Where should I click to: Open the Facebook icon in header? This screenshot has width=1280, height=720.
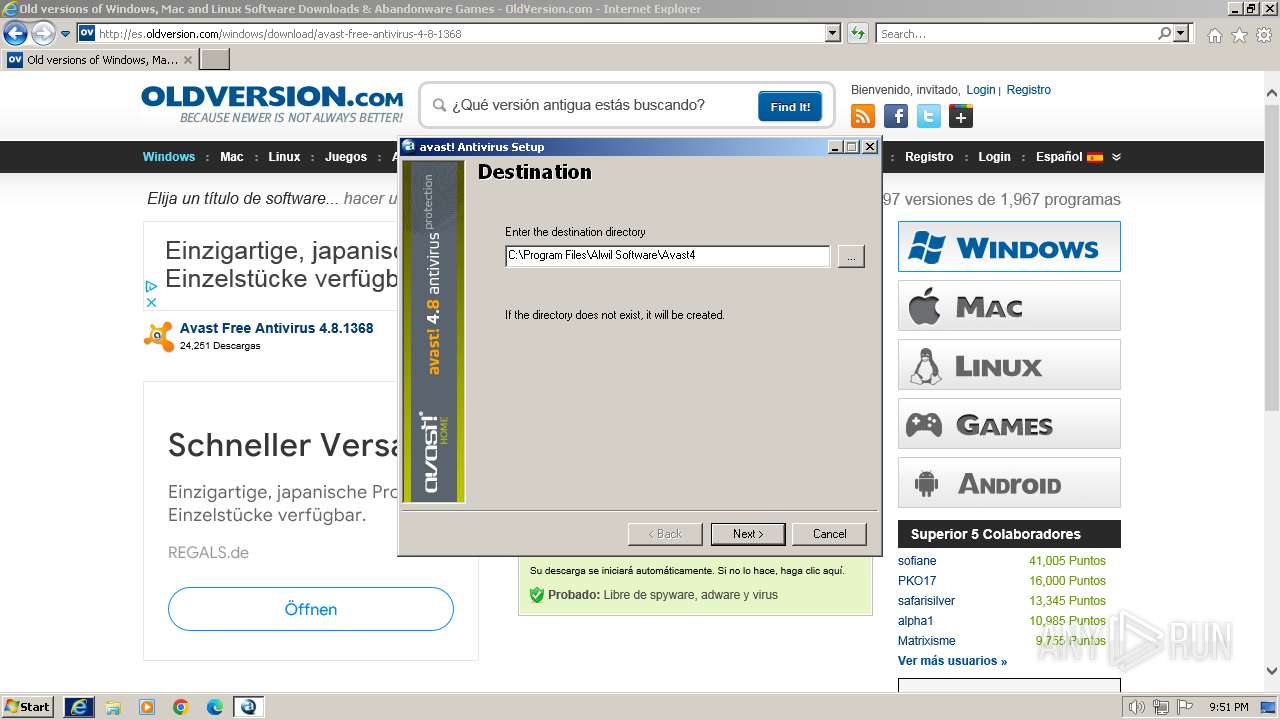(x=896, y=116)
